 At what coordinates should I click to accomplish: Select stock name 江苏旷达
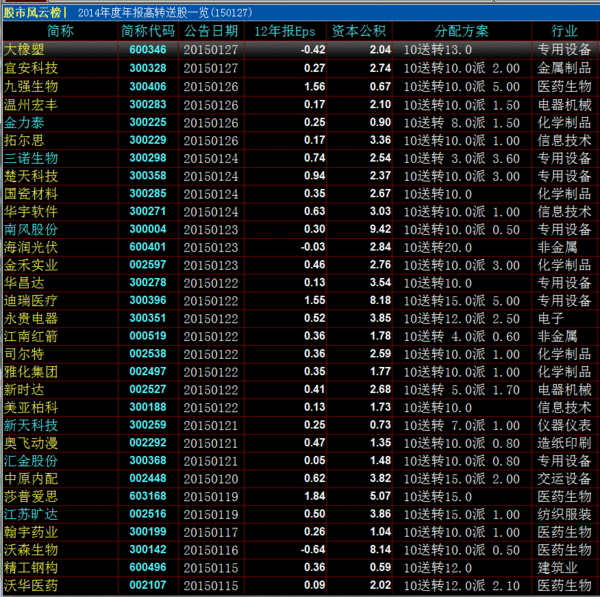[x=31, y=514]
